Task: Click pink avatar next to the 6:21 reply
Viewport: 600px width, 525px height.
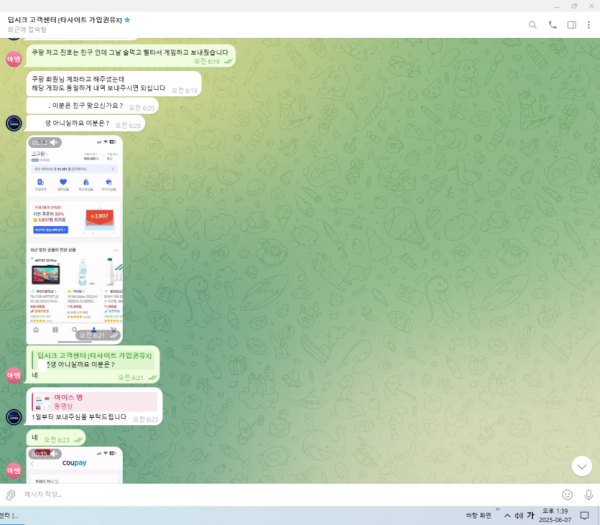Action: click(14, 375)
